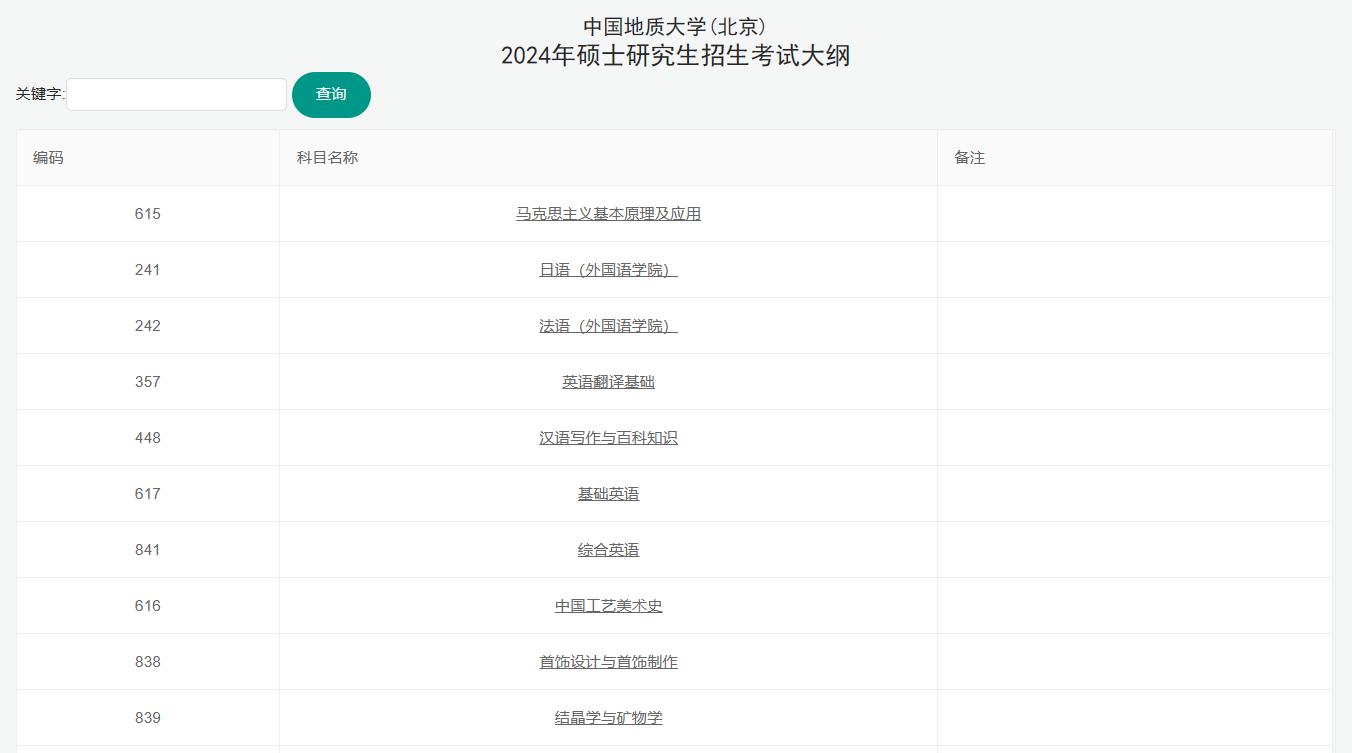The image size is (1352, 753).
Task: Open the 汉语写作与百科知识 link
Action: [x=608, y=438]
